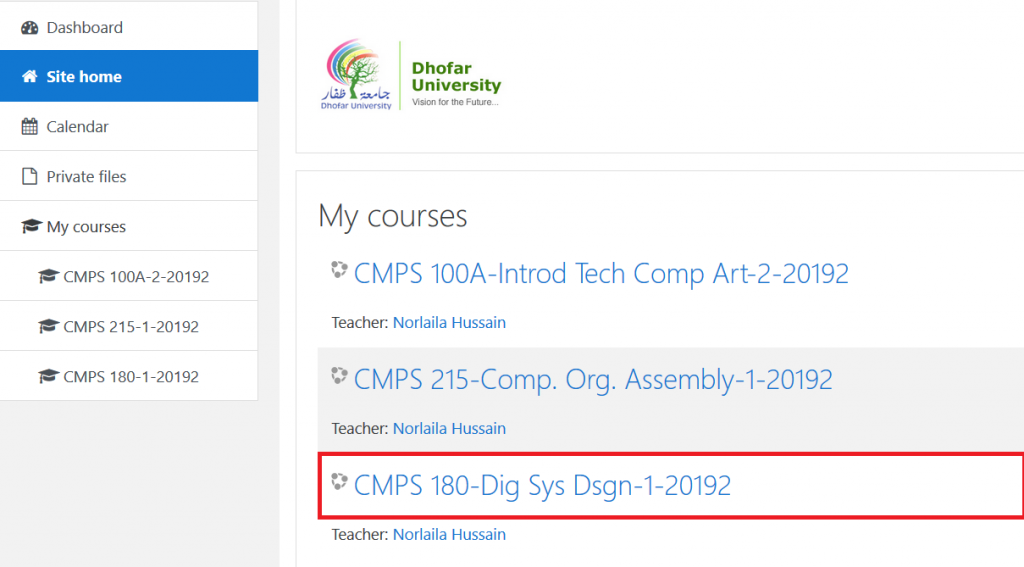Viewport: 1024px width, 567px height.
Task: Open CMPS 180-Dig Sys Dsgn-1-20192 course link
Action: point(542,485)
